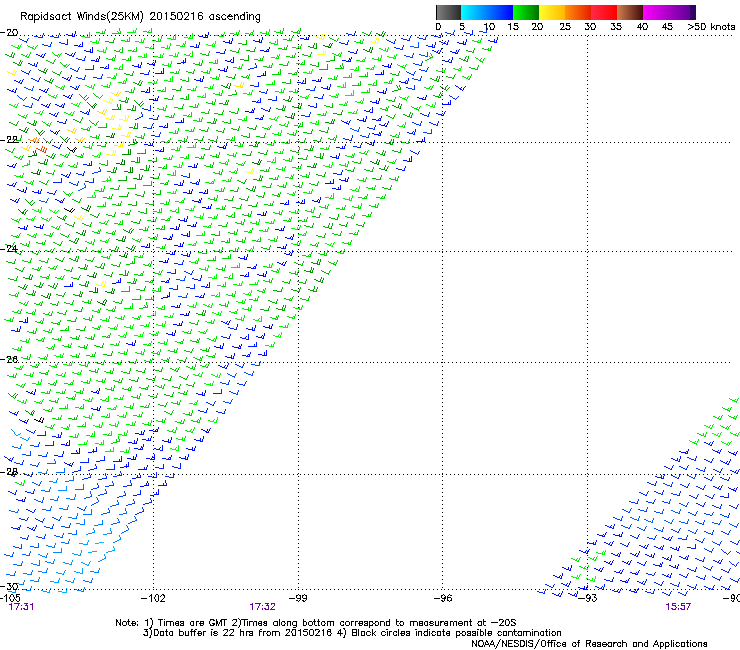The image size is (740, 650).
Task: Click the '-28' latitude axis label
Action: (x=9, y=472)
